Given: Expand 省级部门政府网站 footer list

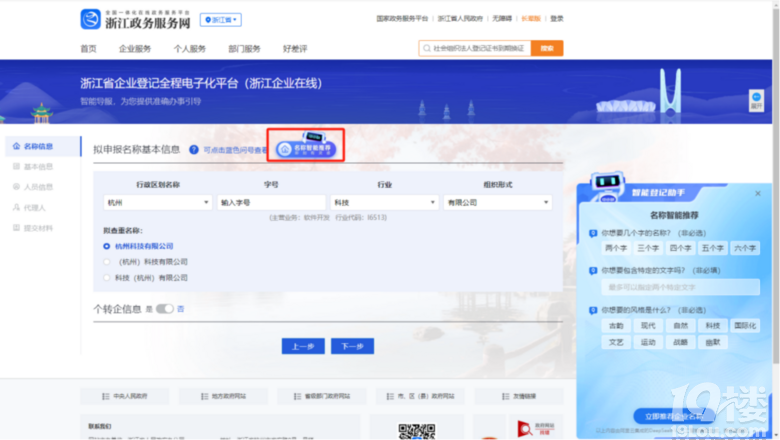Looking at the screenshot, I should [x=322, y=396].
